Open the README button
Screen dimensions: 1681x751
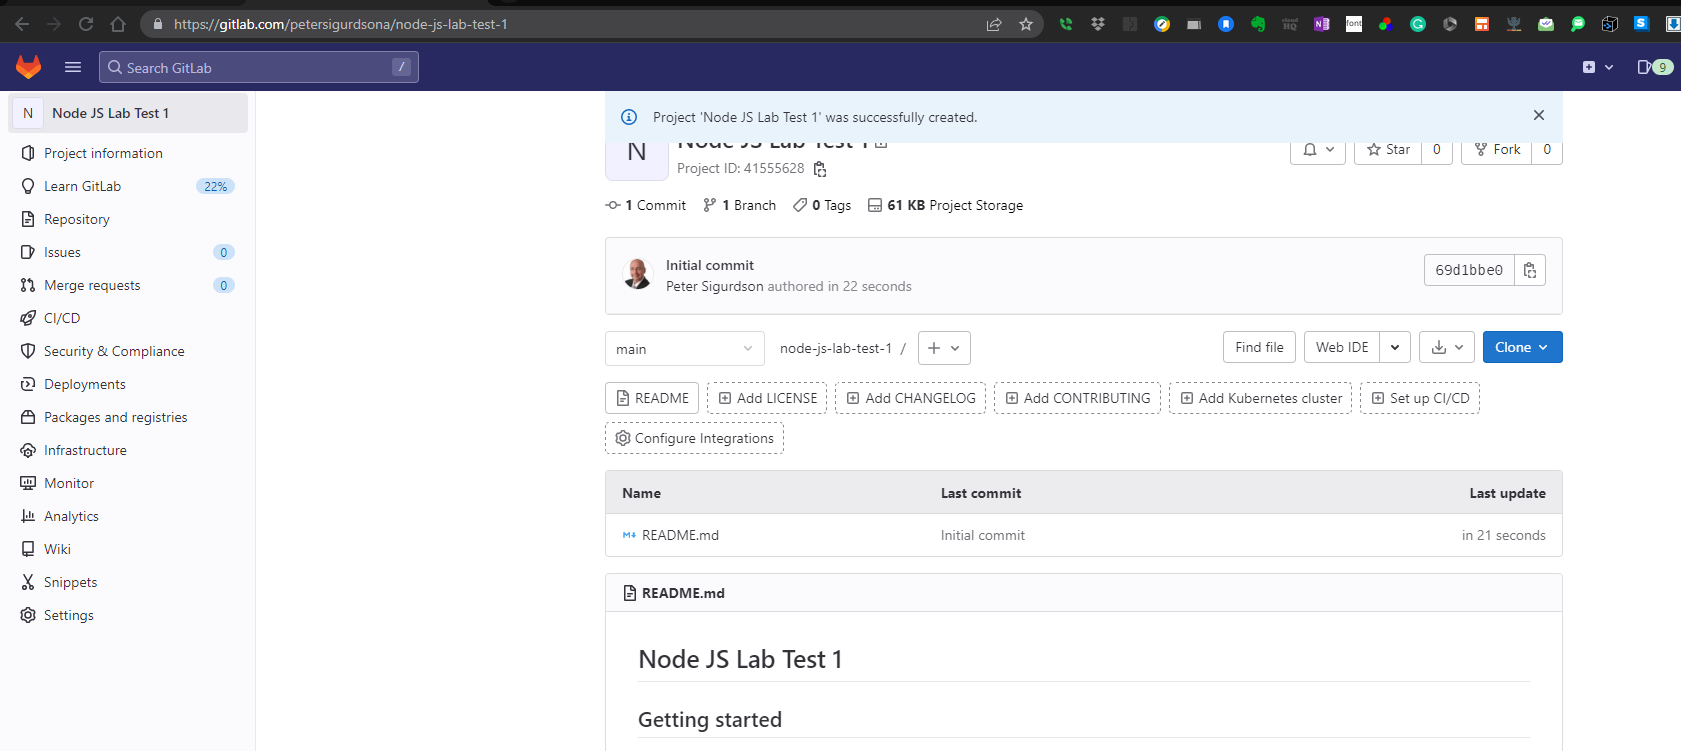(x=652, y=398)
